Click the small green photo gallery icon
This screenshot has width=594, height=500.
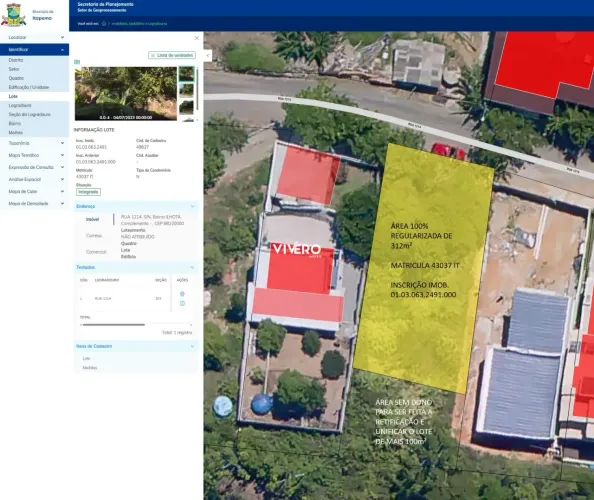77,62
